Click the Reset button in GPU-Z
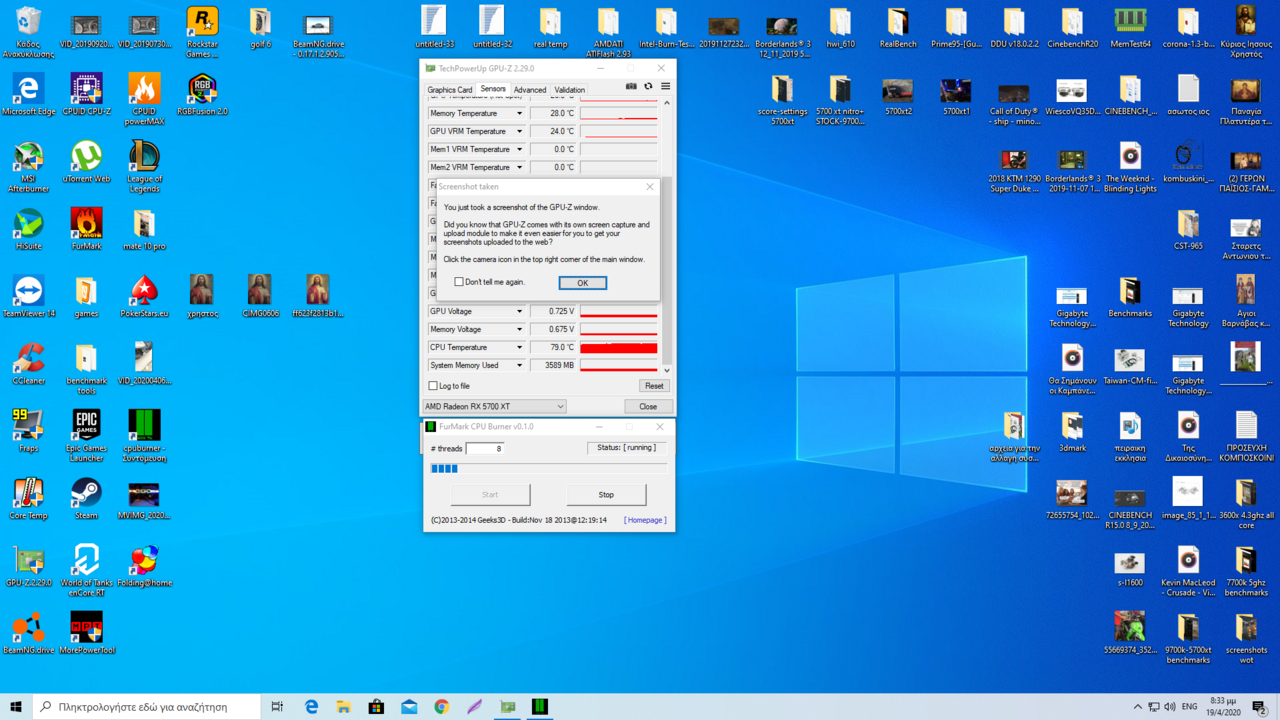Viewport: 1280px width, 720px height. coord(654,386)
